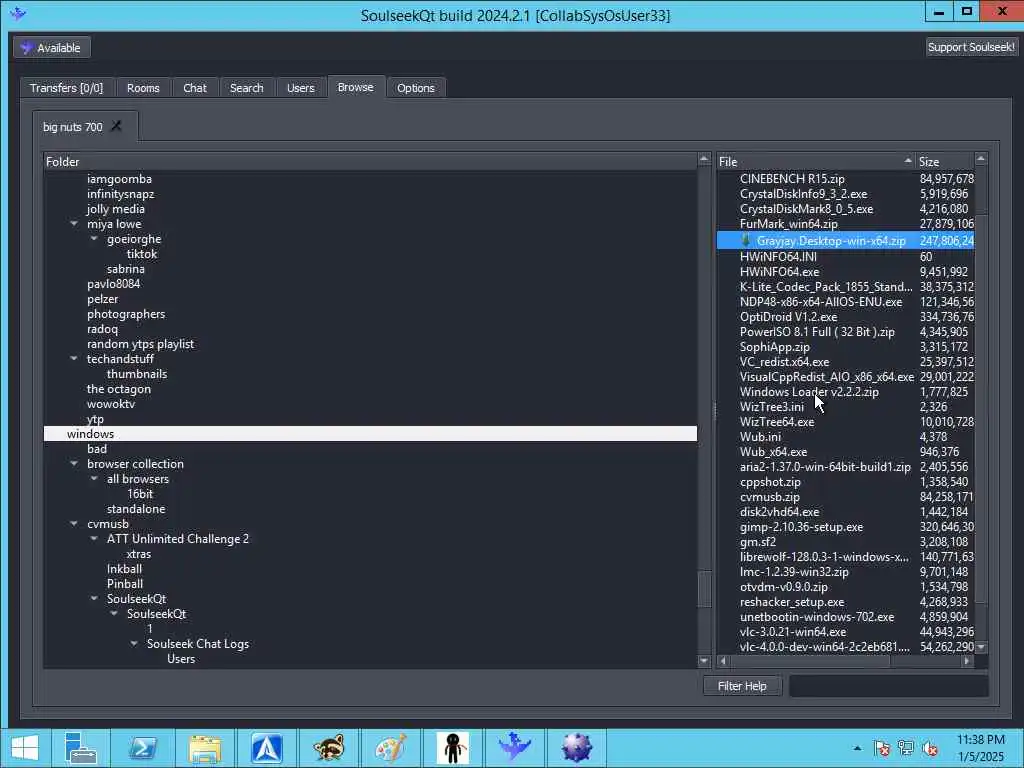Click the network tray icon
The height and width of the screenshot is (768, 1024).
tap(906, 748)
